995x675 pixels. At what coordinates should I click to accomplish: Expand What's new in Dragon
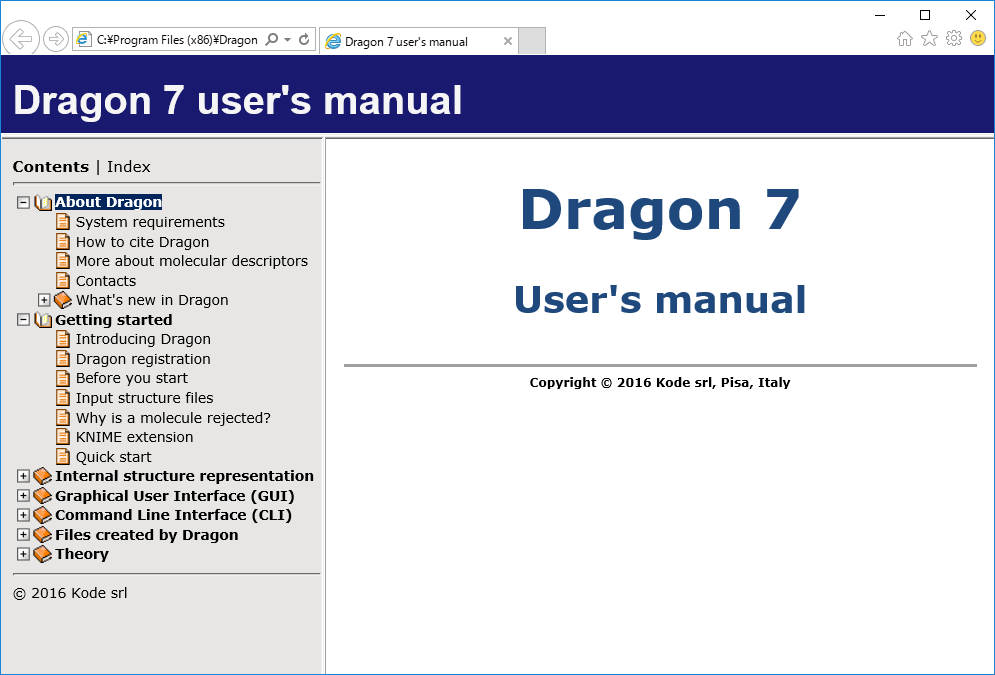coord(44,300)
